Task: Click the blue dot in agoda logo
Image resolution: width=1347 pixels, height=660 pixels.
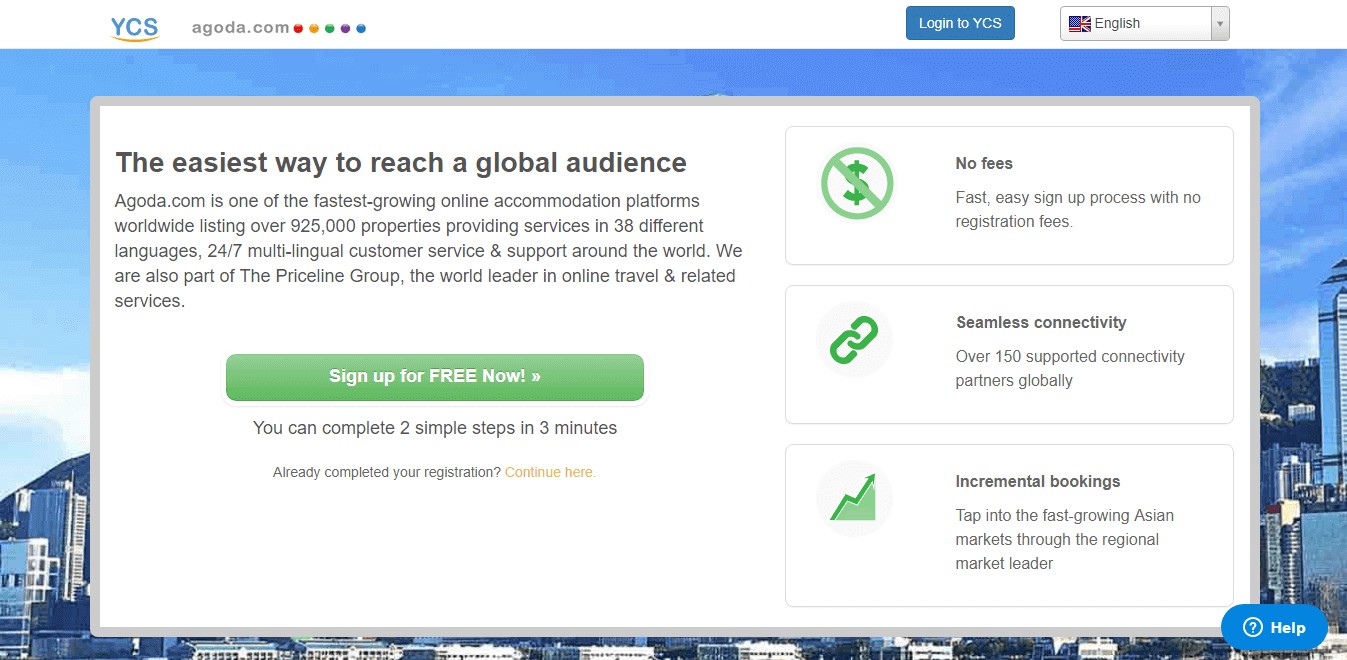Action: 361,29
